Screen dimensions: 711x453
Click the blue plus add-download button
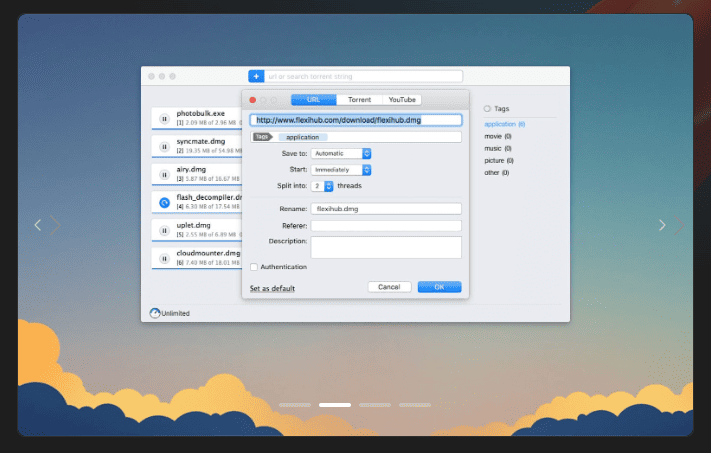(256, 76)
